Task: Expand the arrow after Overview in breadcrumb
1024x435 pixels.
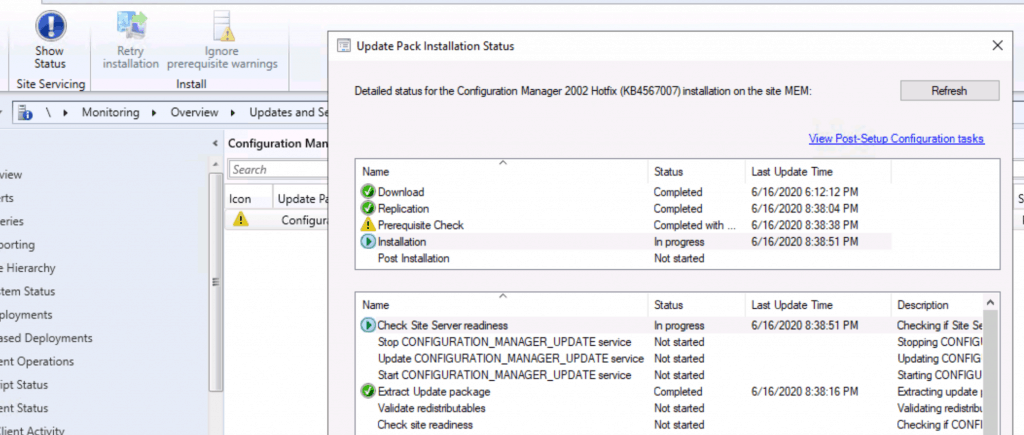Action: coord(233,112)
